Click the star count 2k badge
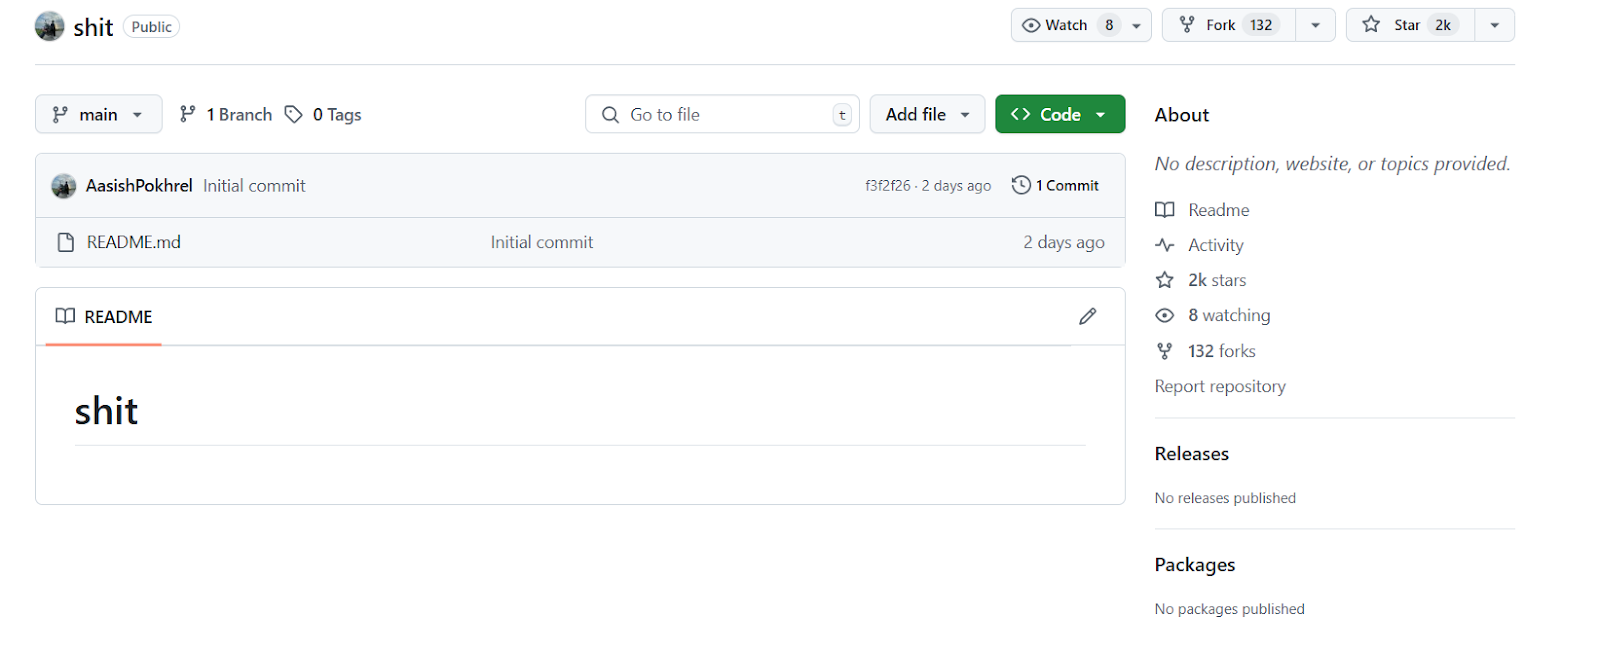Screen dimensions: 1600x653 click(1443, 25)
